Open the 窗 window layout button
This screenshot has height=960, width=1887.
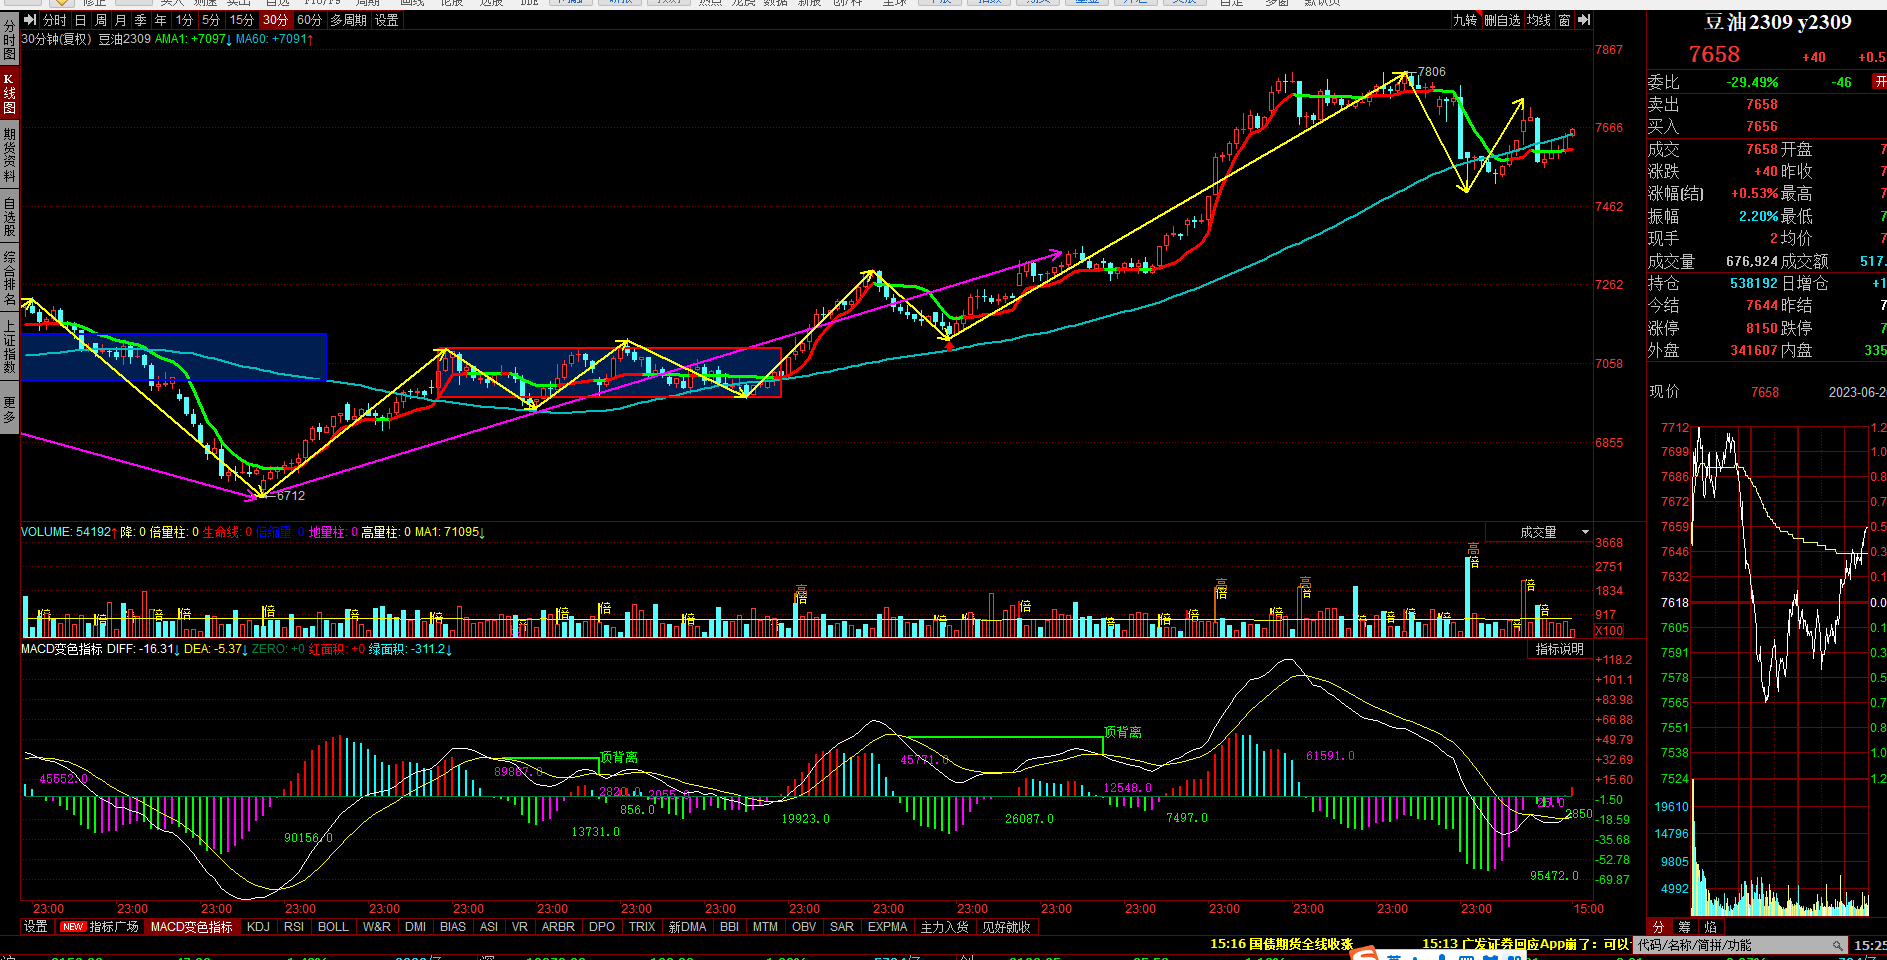tap(1565, 20)
